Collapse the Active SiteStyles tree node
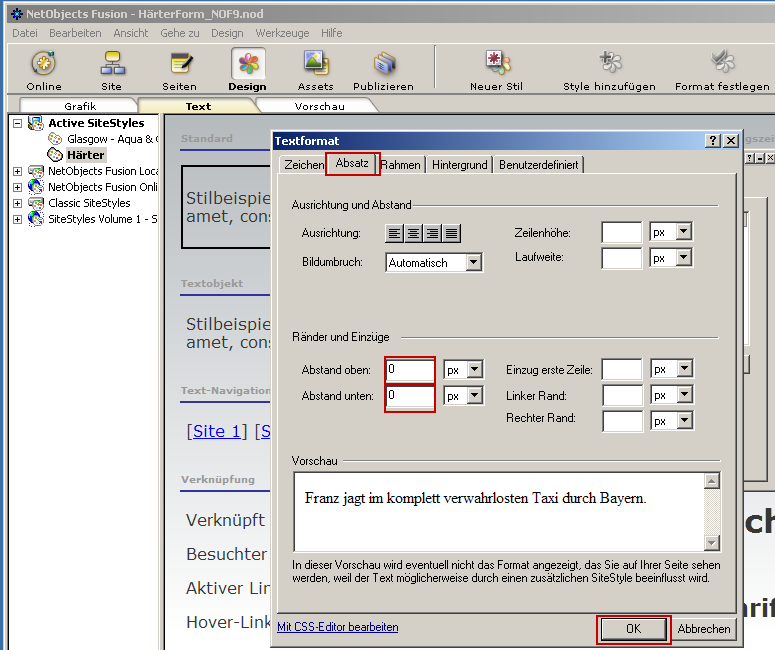This screenshot has width=775, height=650. tap(17, 123)
